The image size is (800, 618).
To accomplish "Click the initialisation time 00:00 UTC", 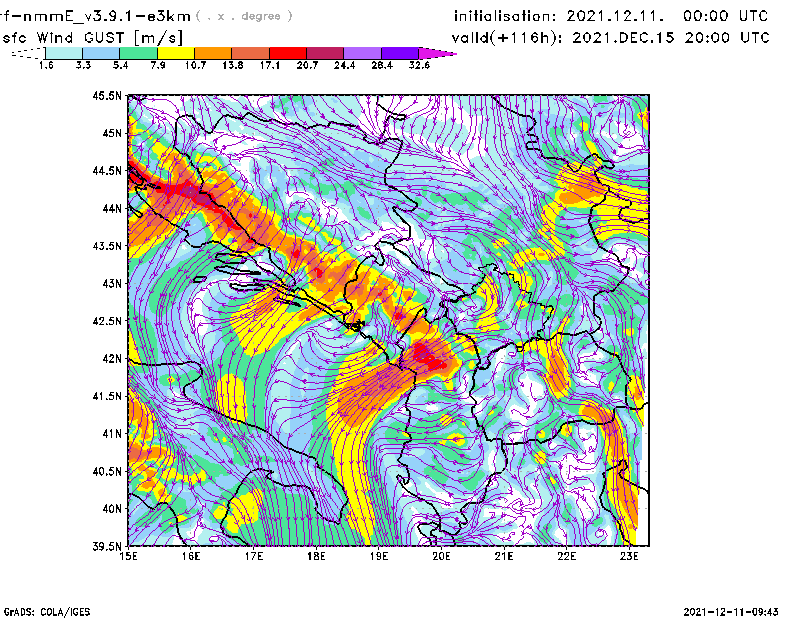I will tap(726, 16).
